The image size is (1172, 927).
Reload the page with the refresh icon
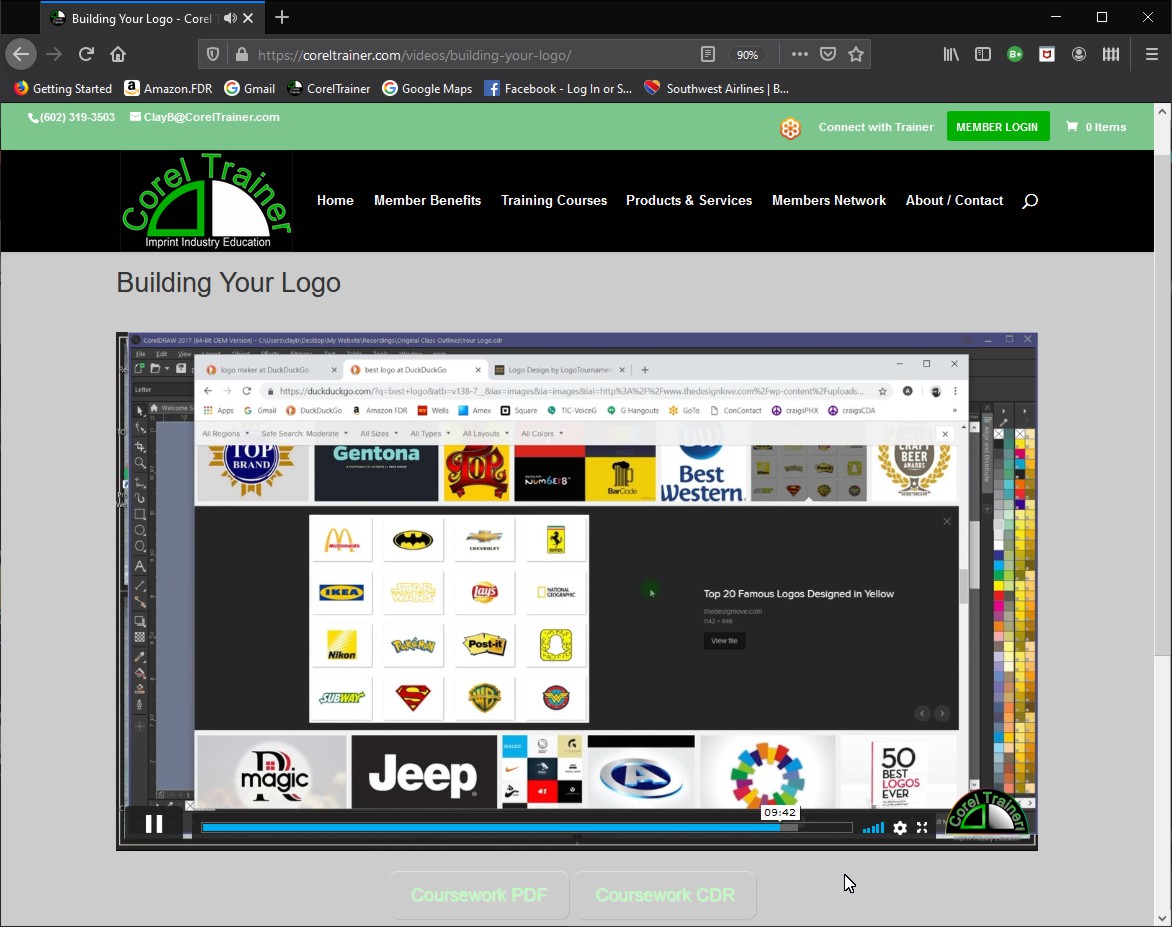[x=86, y=54]
